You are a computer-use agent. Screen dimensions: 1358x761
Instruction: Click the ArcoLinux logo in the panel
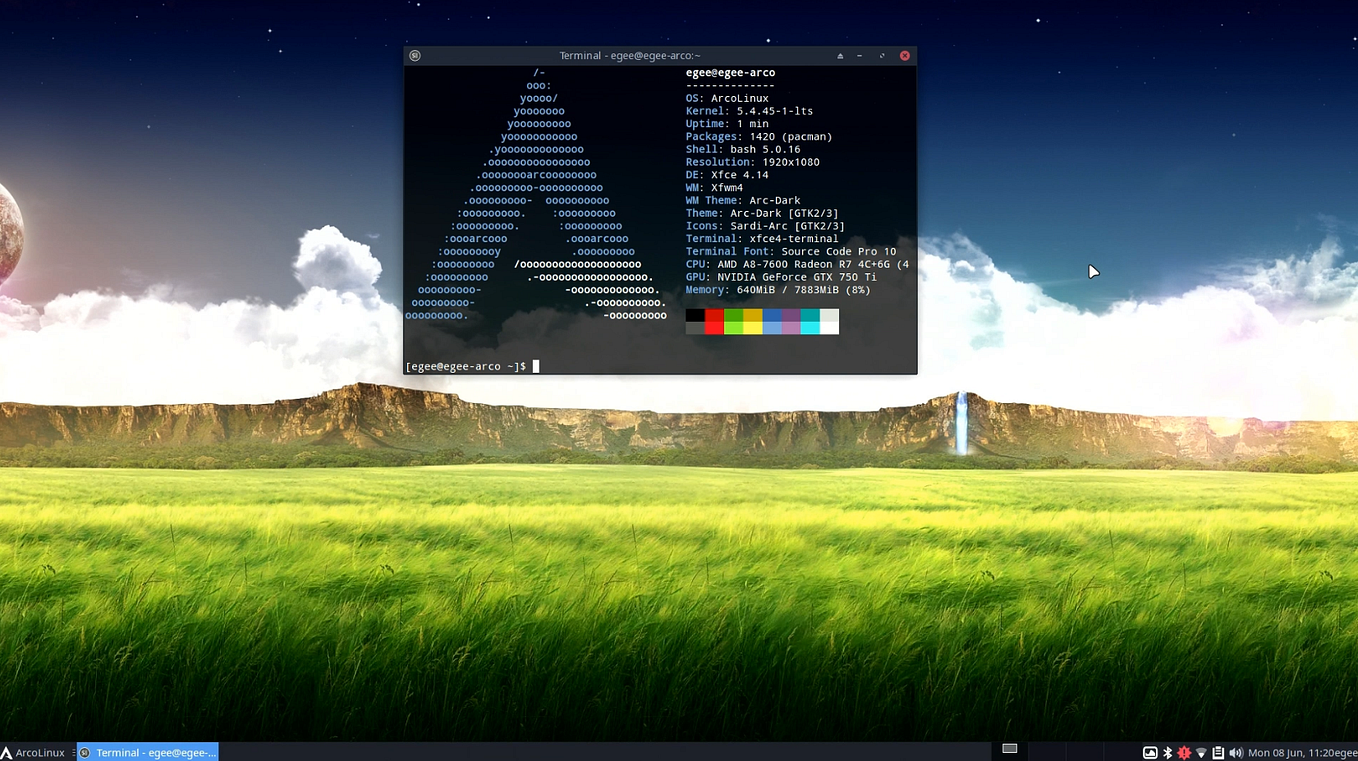8,752
